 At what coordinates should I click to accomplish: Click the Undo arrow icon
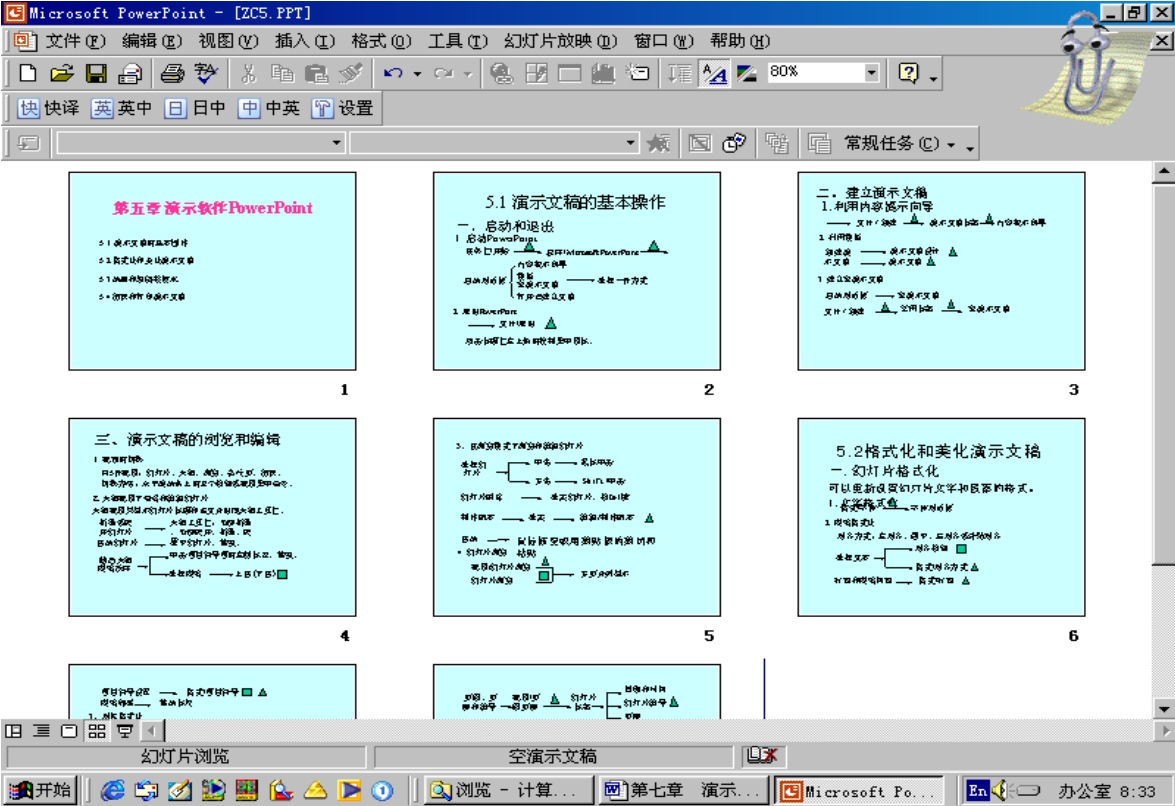392,74
